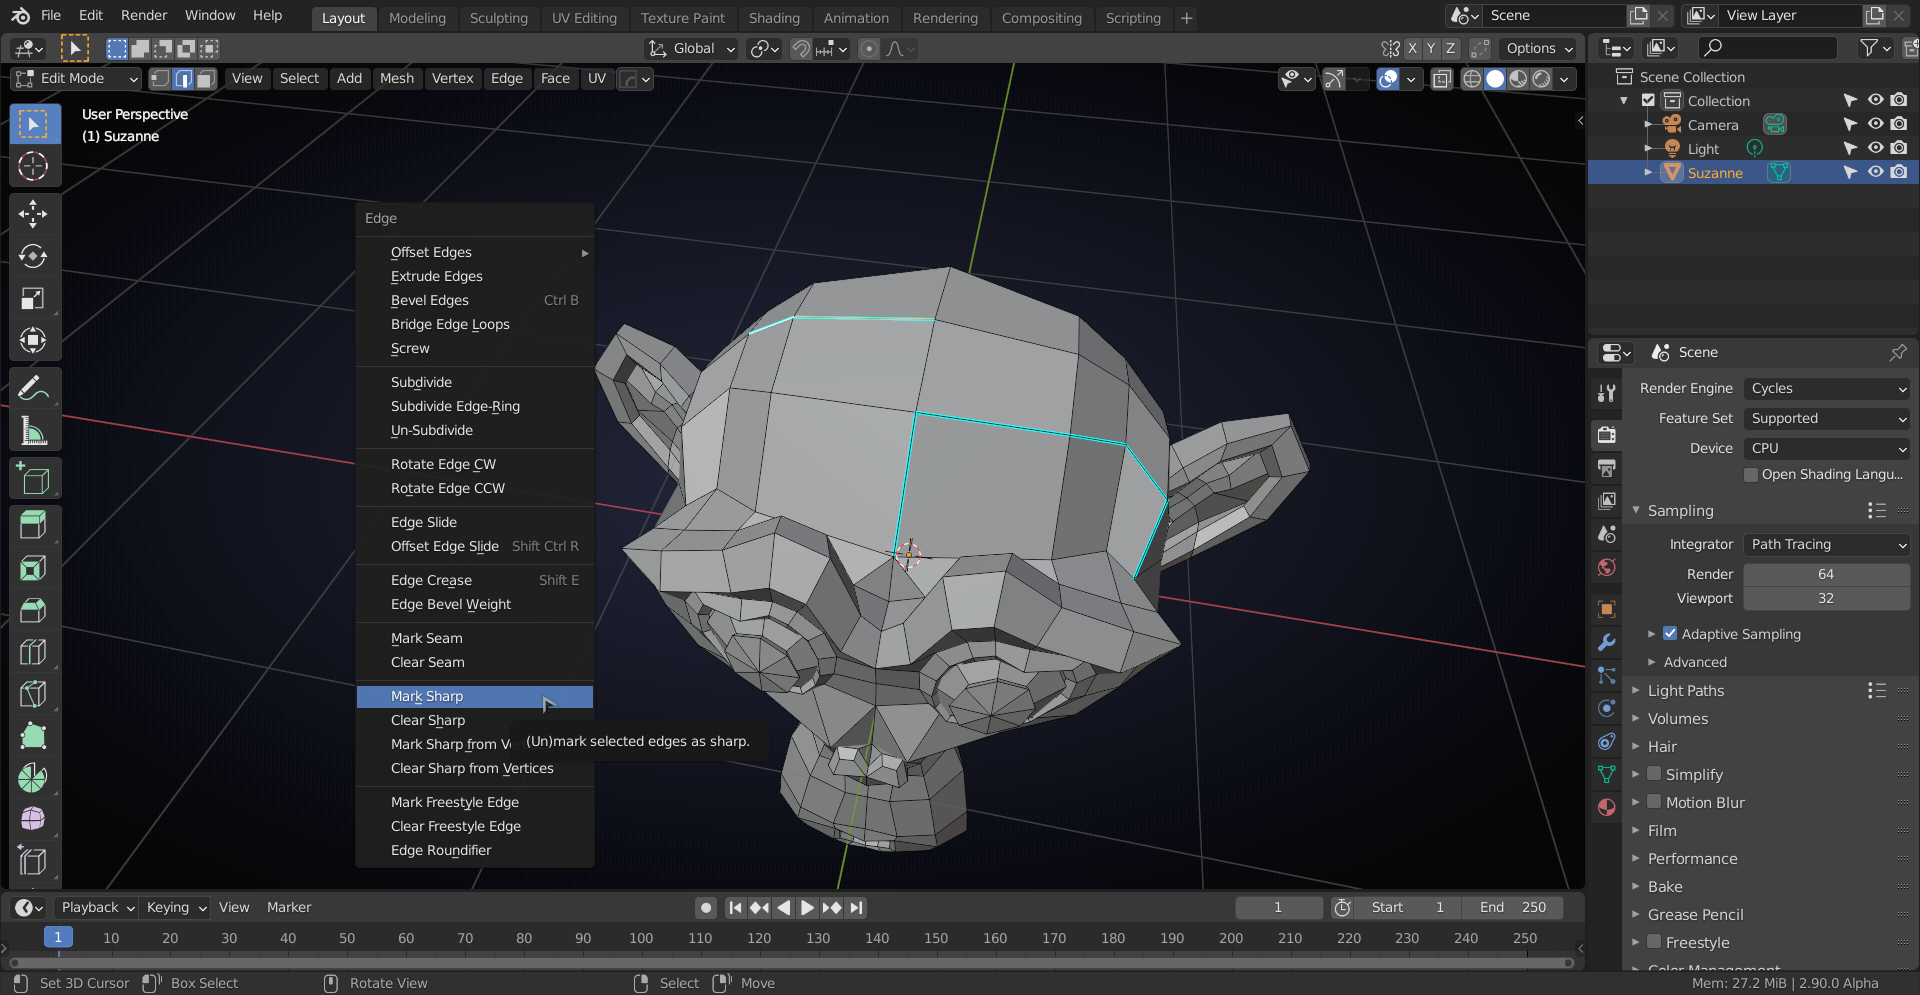Activate the Rotate tool
This screenshot has width=1920, height=995.
(33, 256)
